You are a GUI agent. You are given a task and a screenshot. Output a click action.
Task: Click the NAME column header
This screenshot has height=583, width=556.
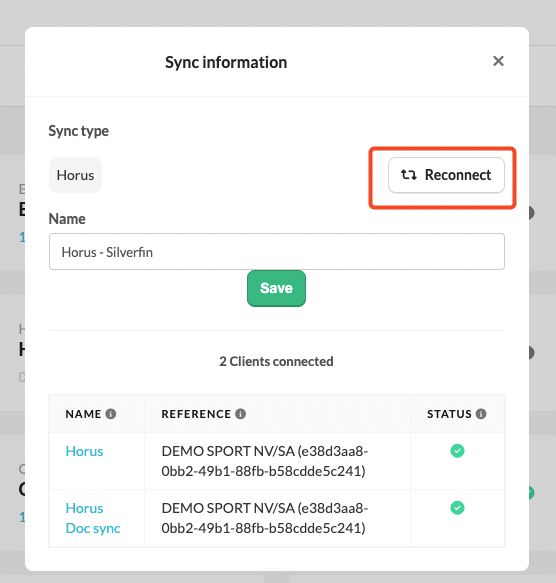83,414
